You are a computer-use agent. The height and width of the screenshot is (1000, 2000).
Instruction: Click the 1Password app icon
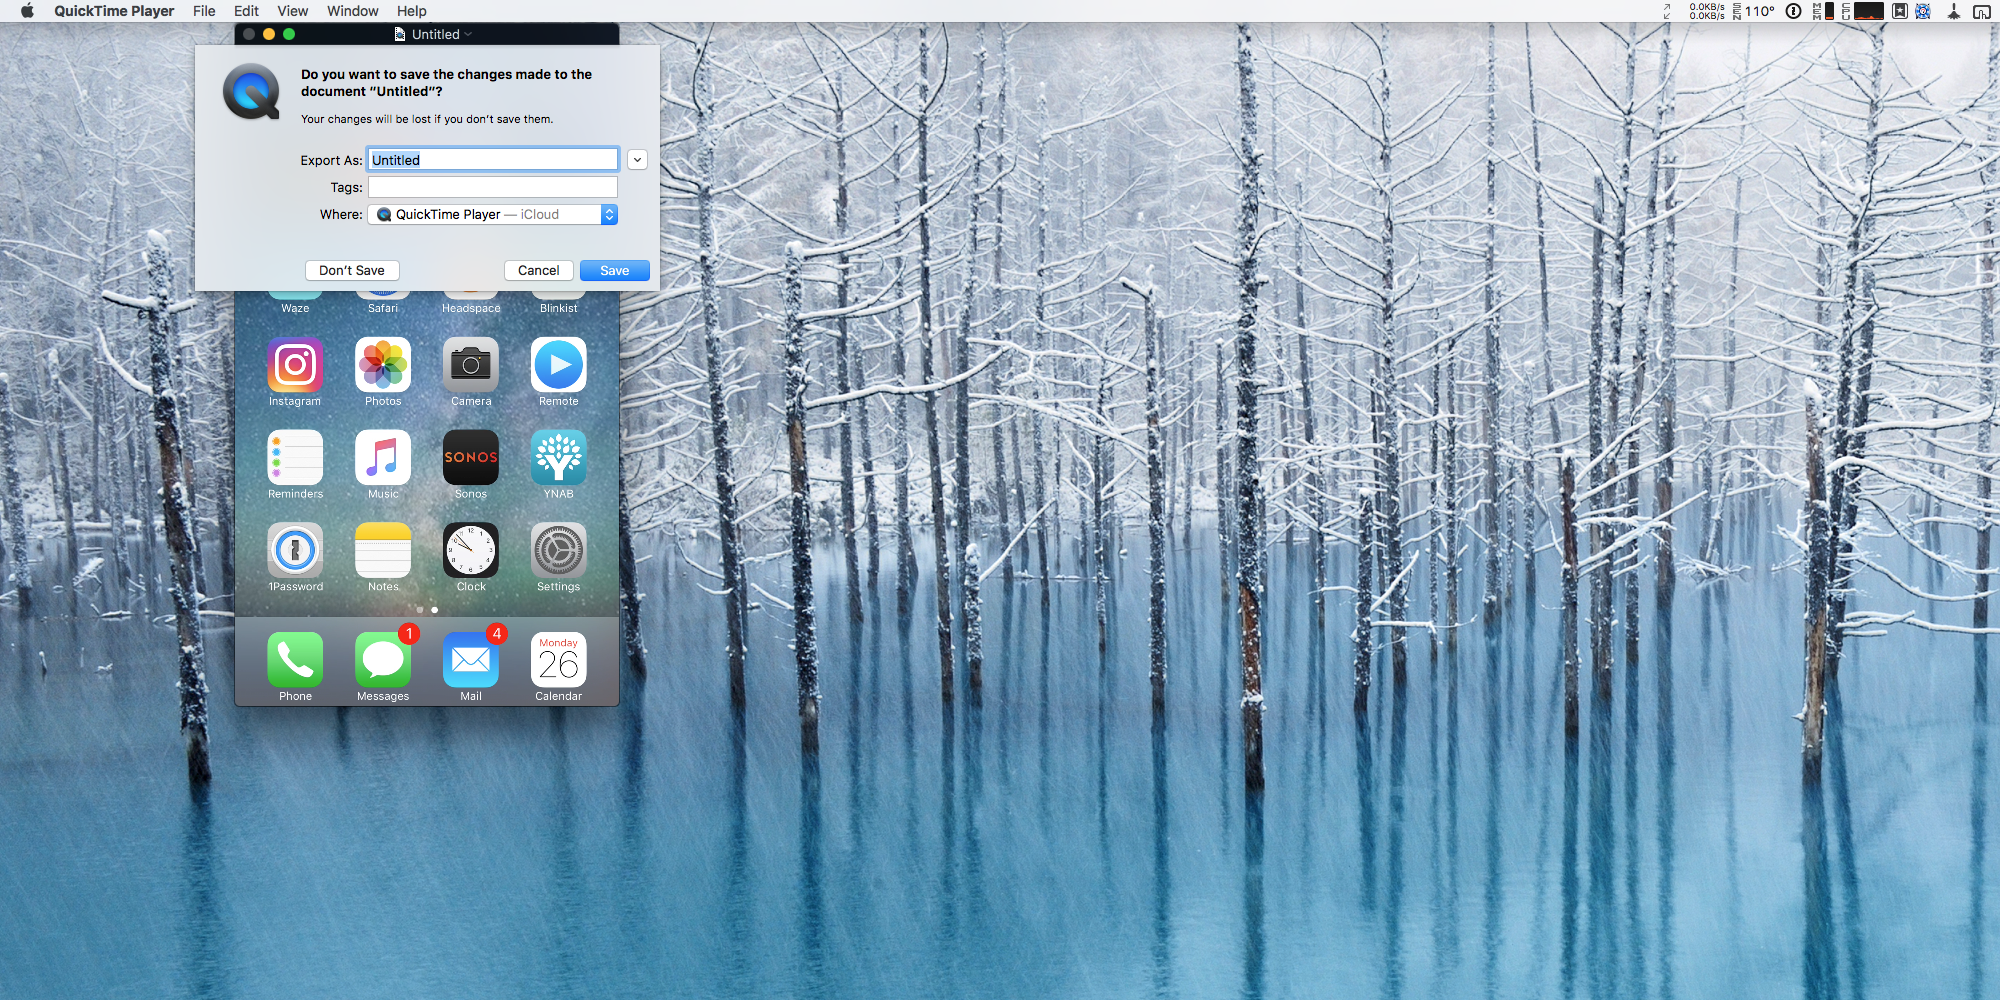[295, 550]
